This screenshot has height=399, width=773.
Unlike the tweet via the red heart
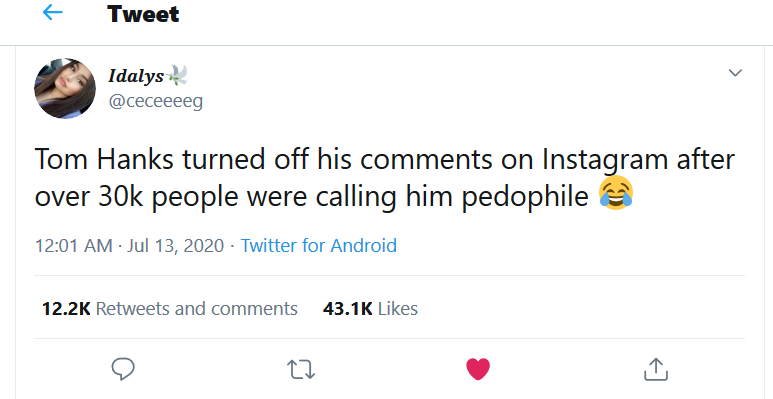(478, 369)
